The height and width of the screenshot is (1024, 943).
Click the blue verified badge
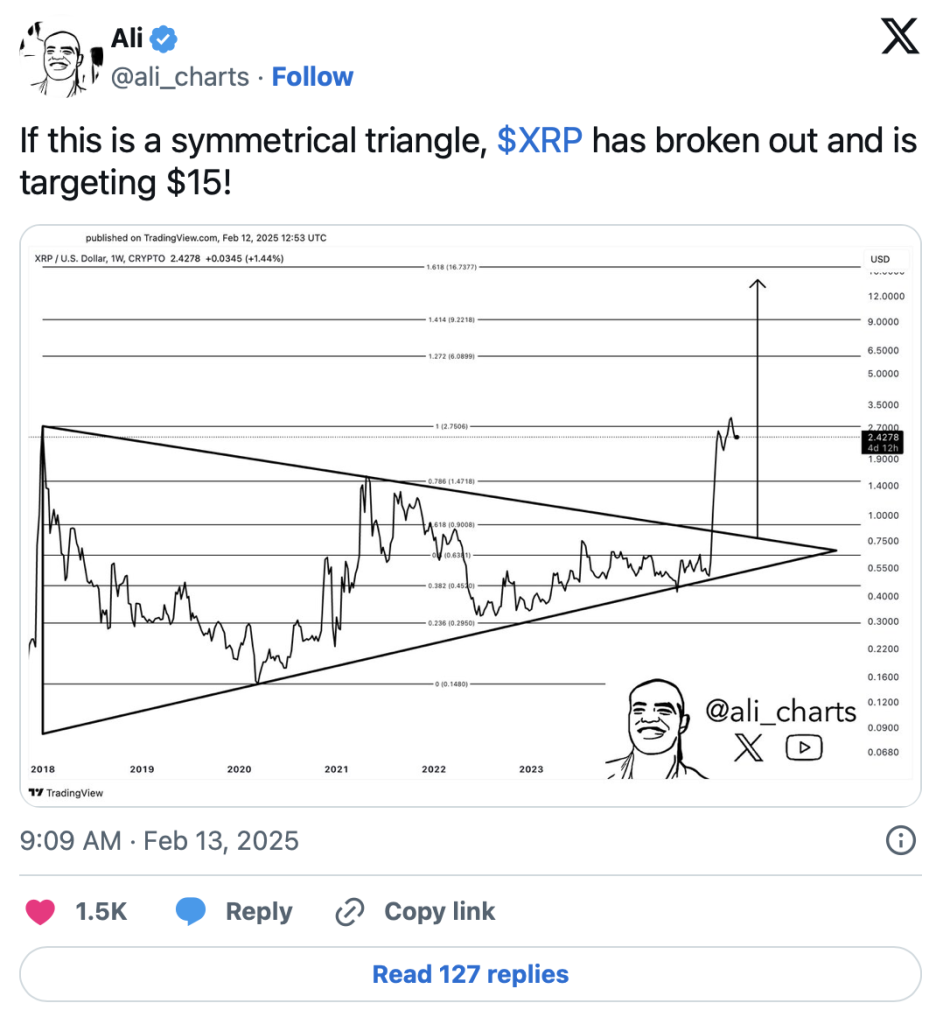[x=165, y=40]
